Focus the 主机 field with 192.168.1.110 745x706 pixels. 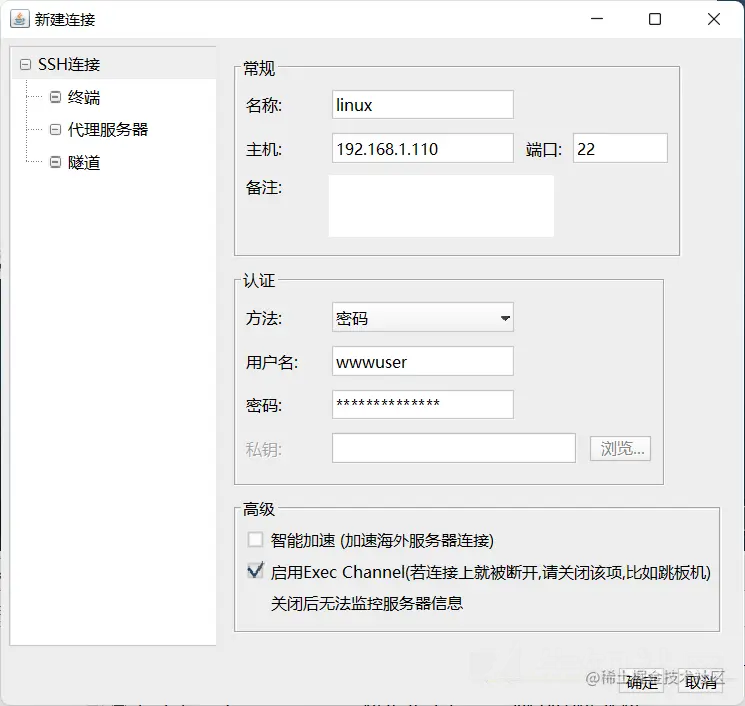coord(422,148)
